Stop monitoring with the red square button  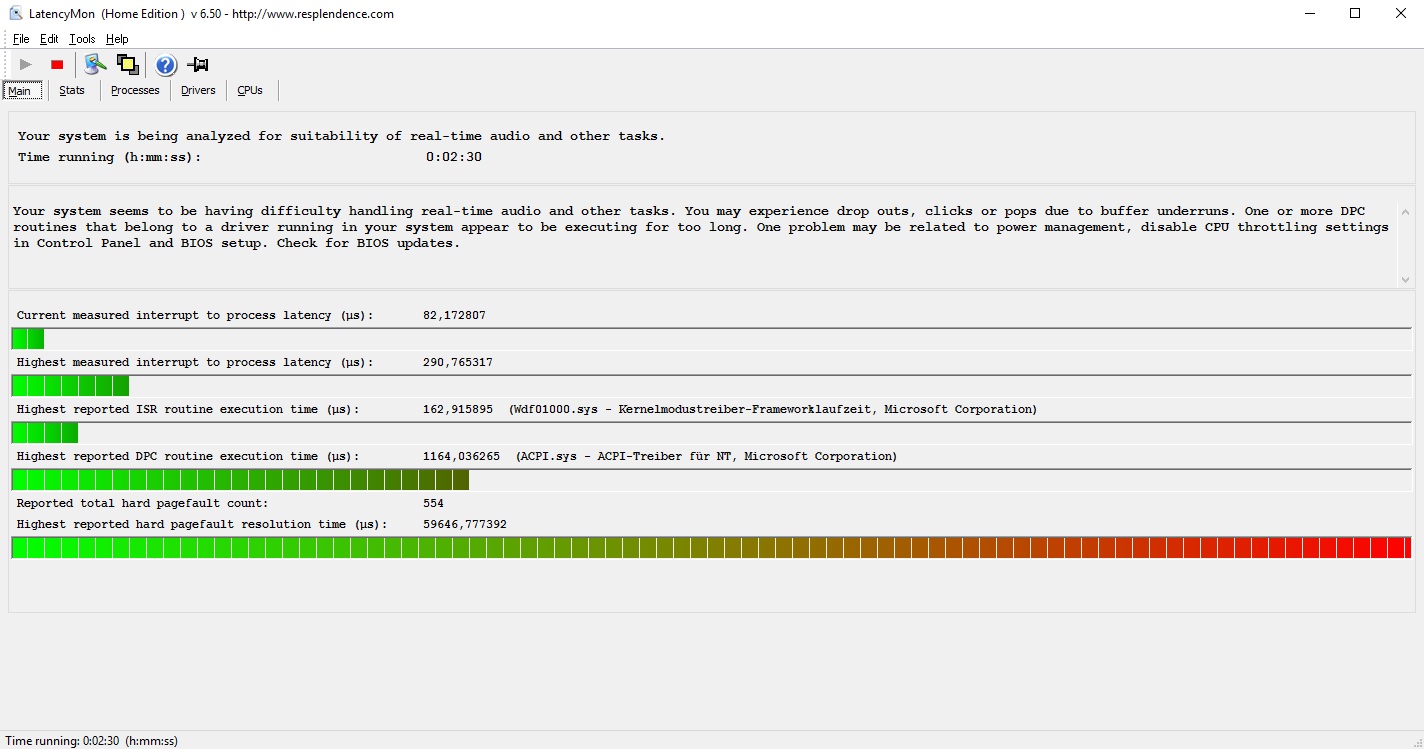click(x=57, y=65)
